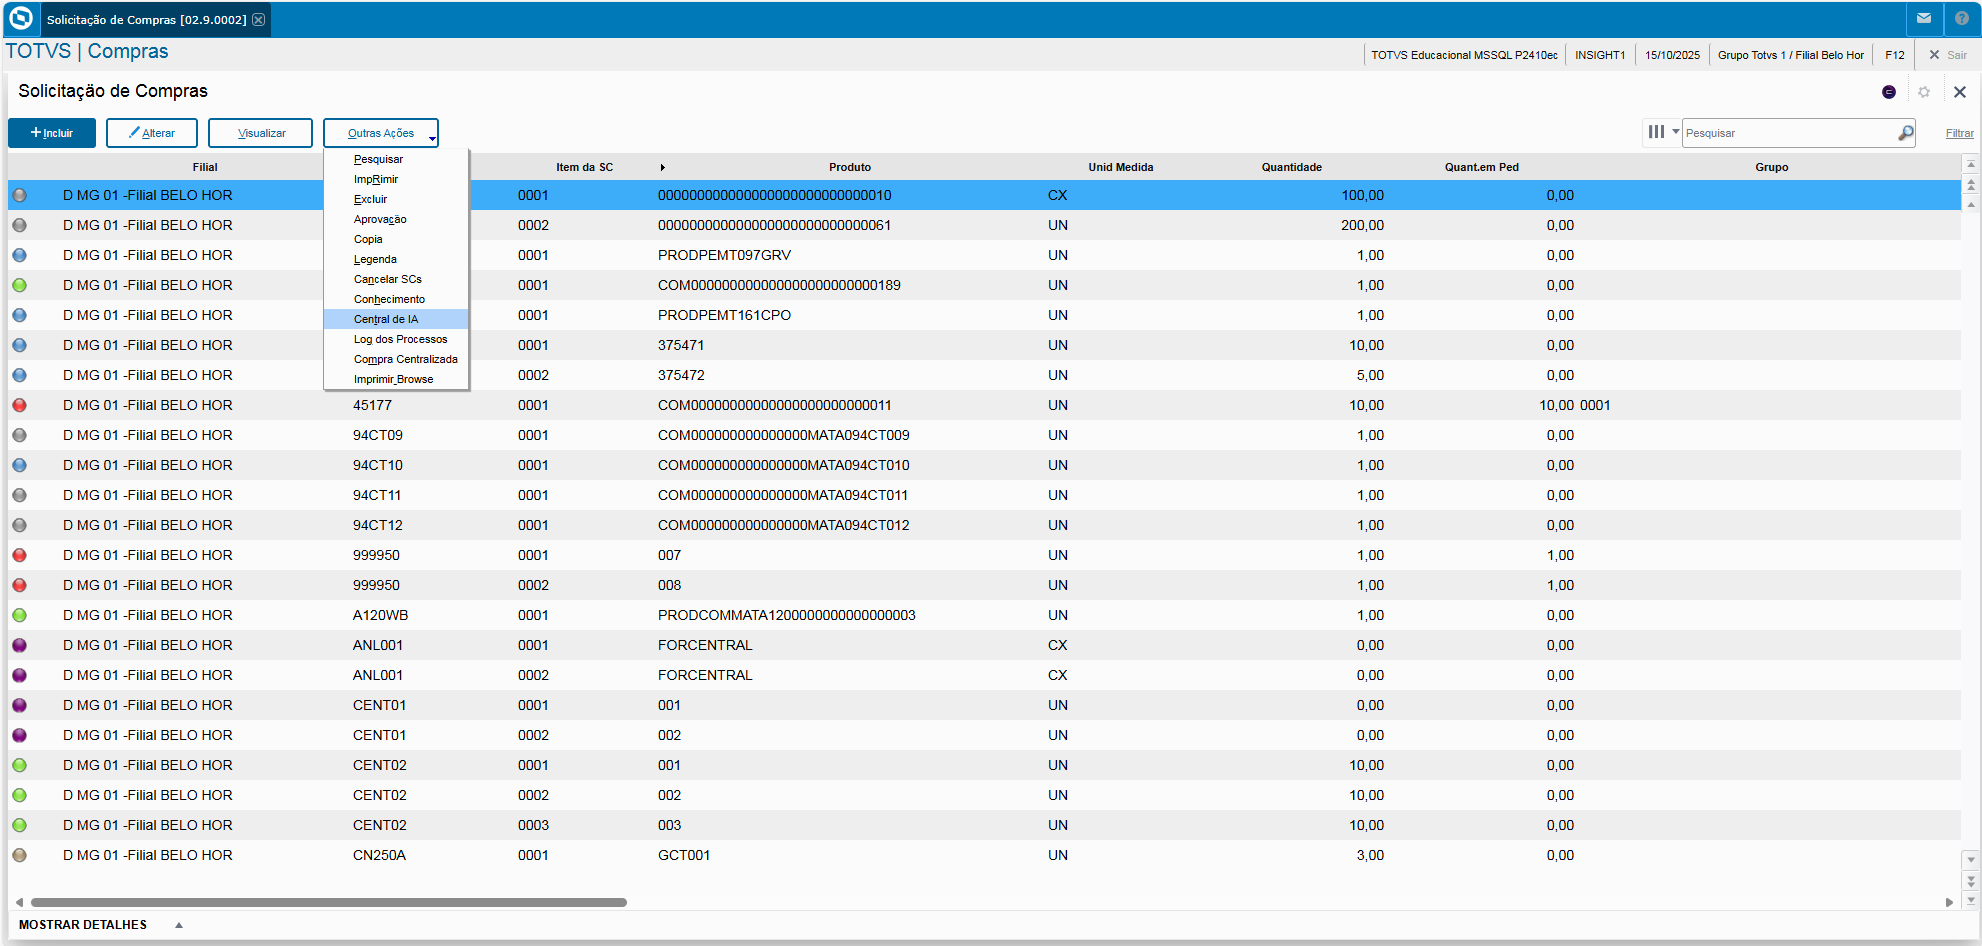Click the plus Incluir button
This screenshot has width=1982, height=946.
pos(52,133)
